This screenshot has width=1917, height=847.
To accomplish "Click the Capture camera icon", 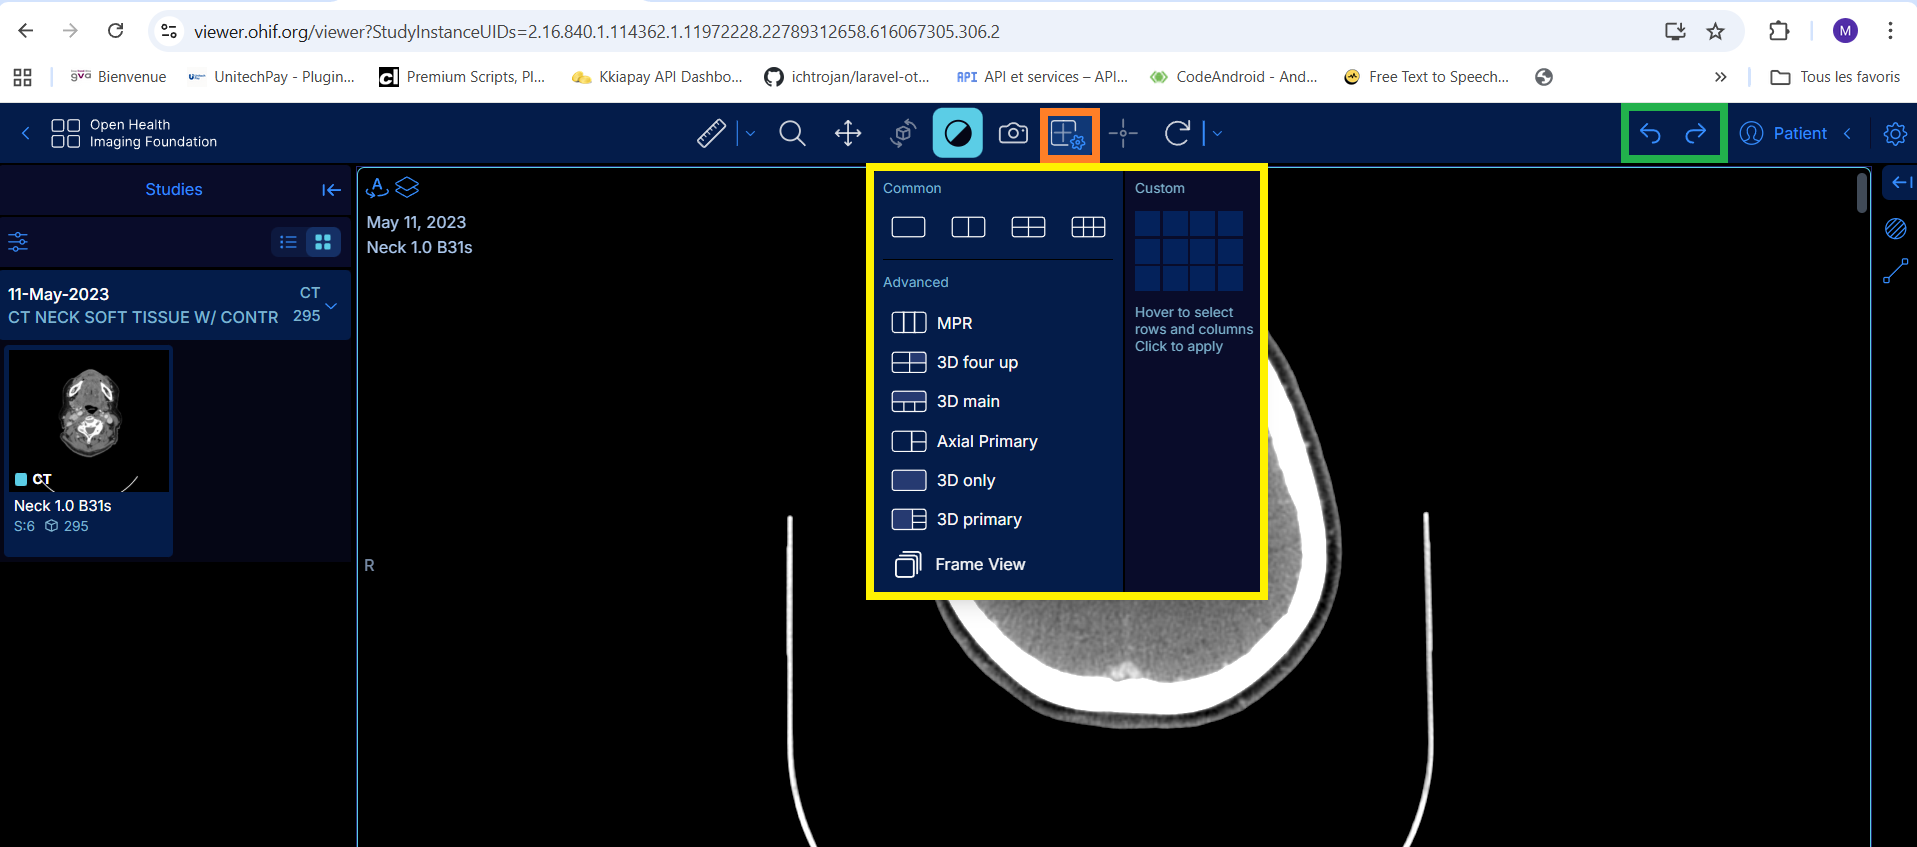I will [1013, 133].
